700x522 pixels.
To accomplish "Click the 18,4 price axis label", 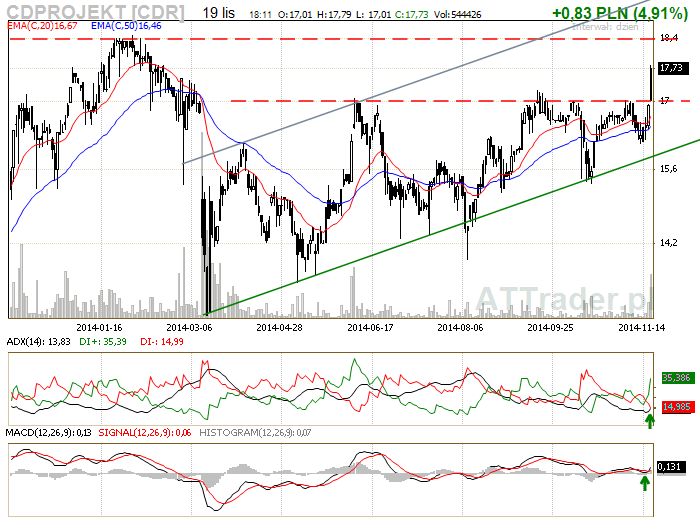I will click(669, 38).
